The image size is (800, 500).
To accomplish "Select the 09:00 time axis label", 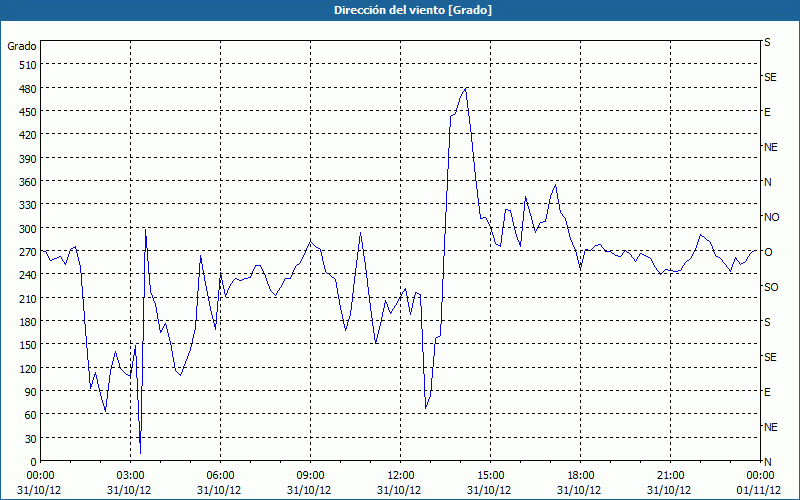I will [x=310, y=476].
